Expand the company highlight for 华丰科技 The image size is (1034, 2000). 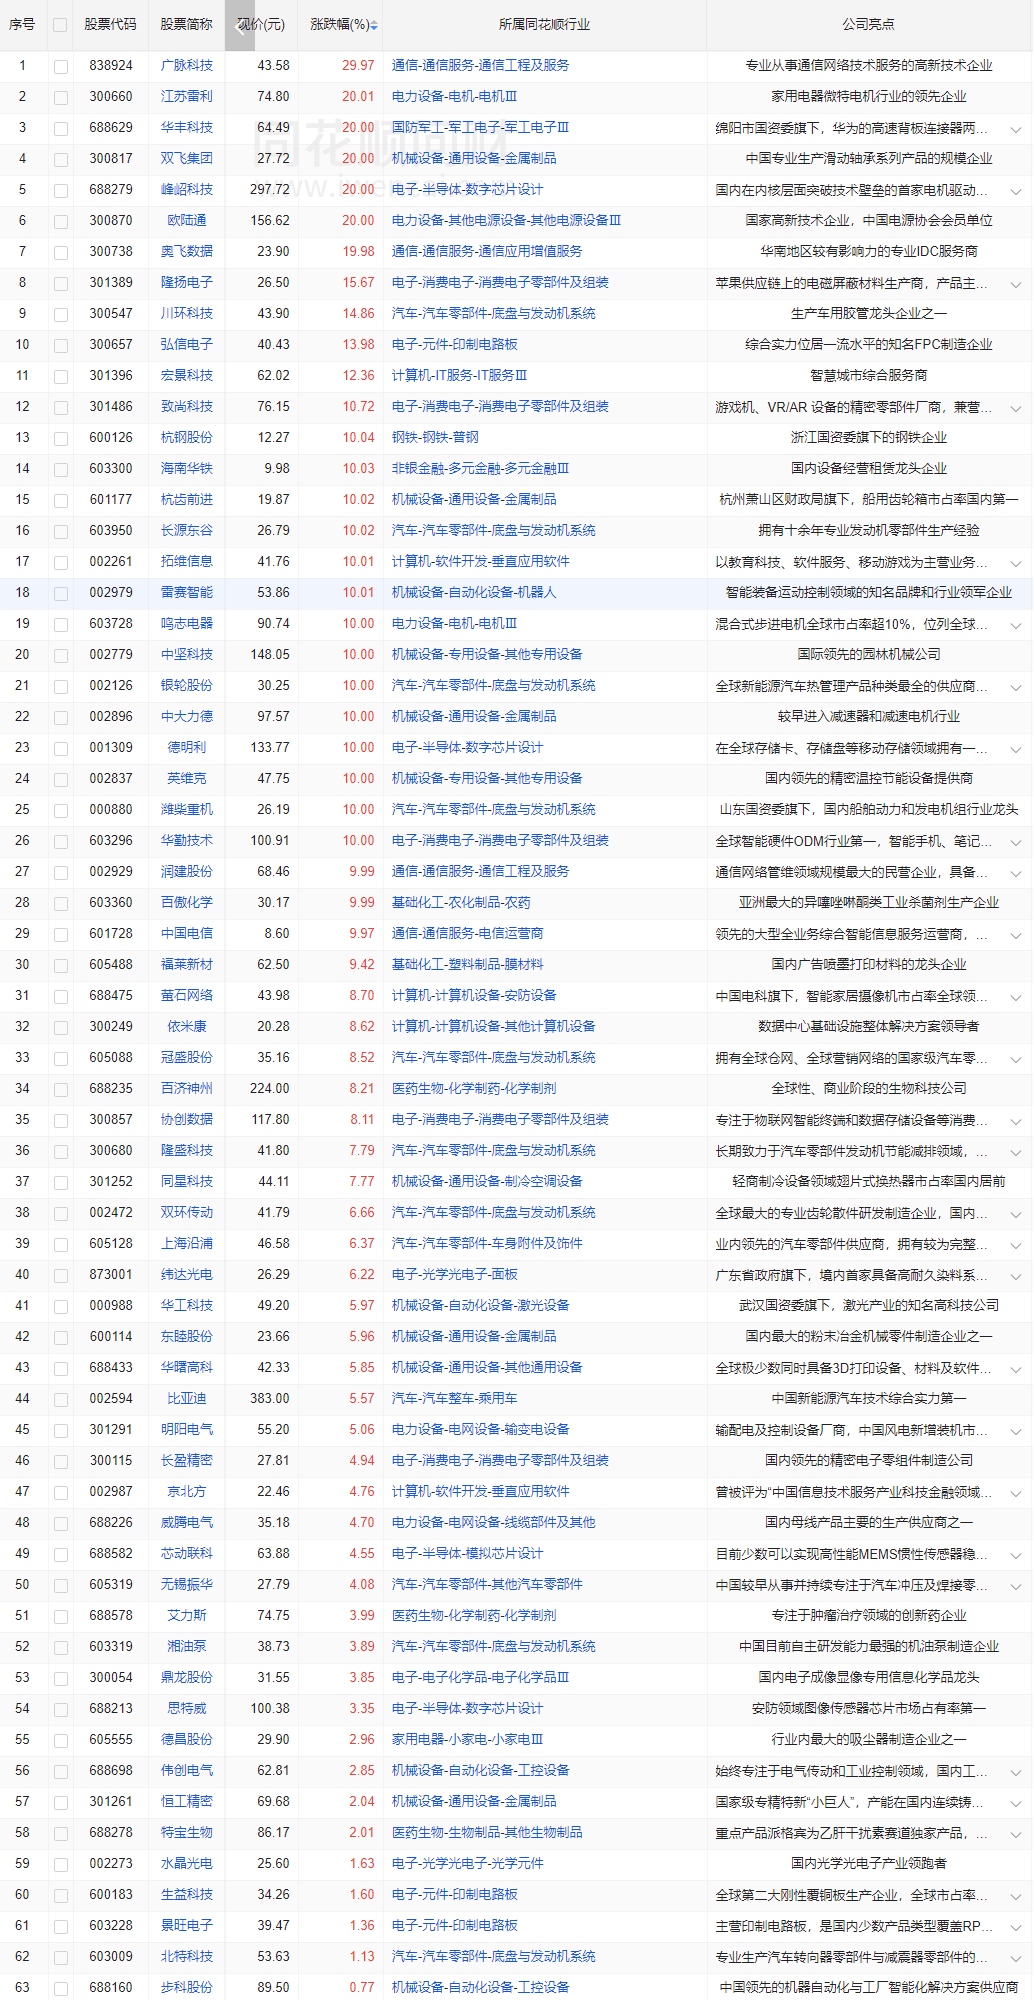pos(1016,129)
